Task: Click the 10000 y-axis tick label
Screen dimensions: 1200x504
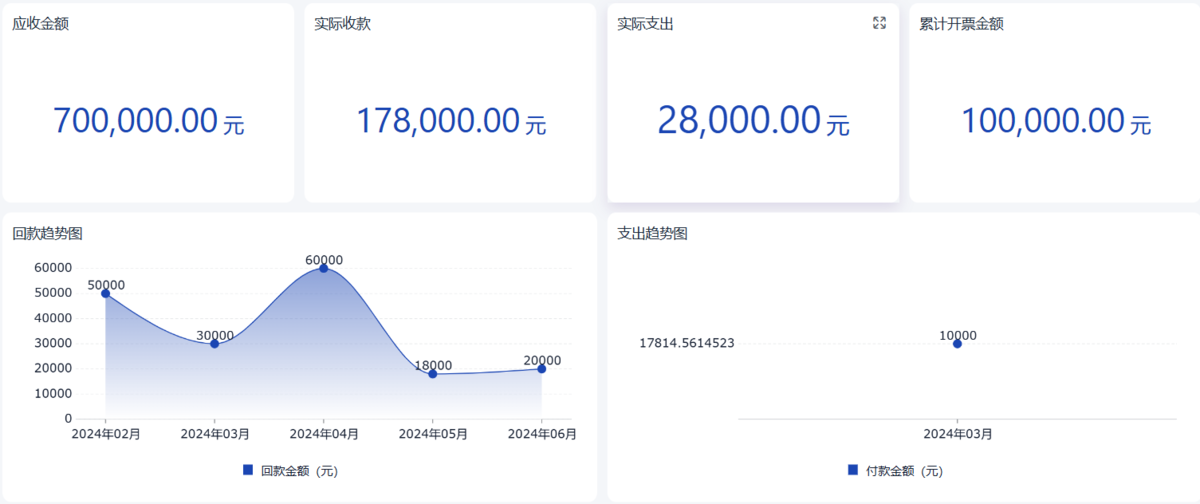Action: 52,394
